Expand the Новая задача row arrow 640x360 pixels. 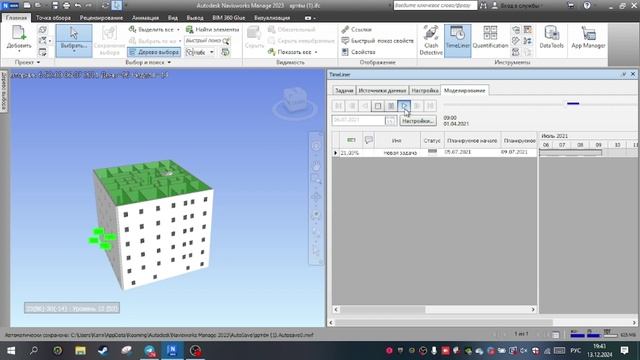[x=336, y=153]
